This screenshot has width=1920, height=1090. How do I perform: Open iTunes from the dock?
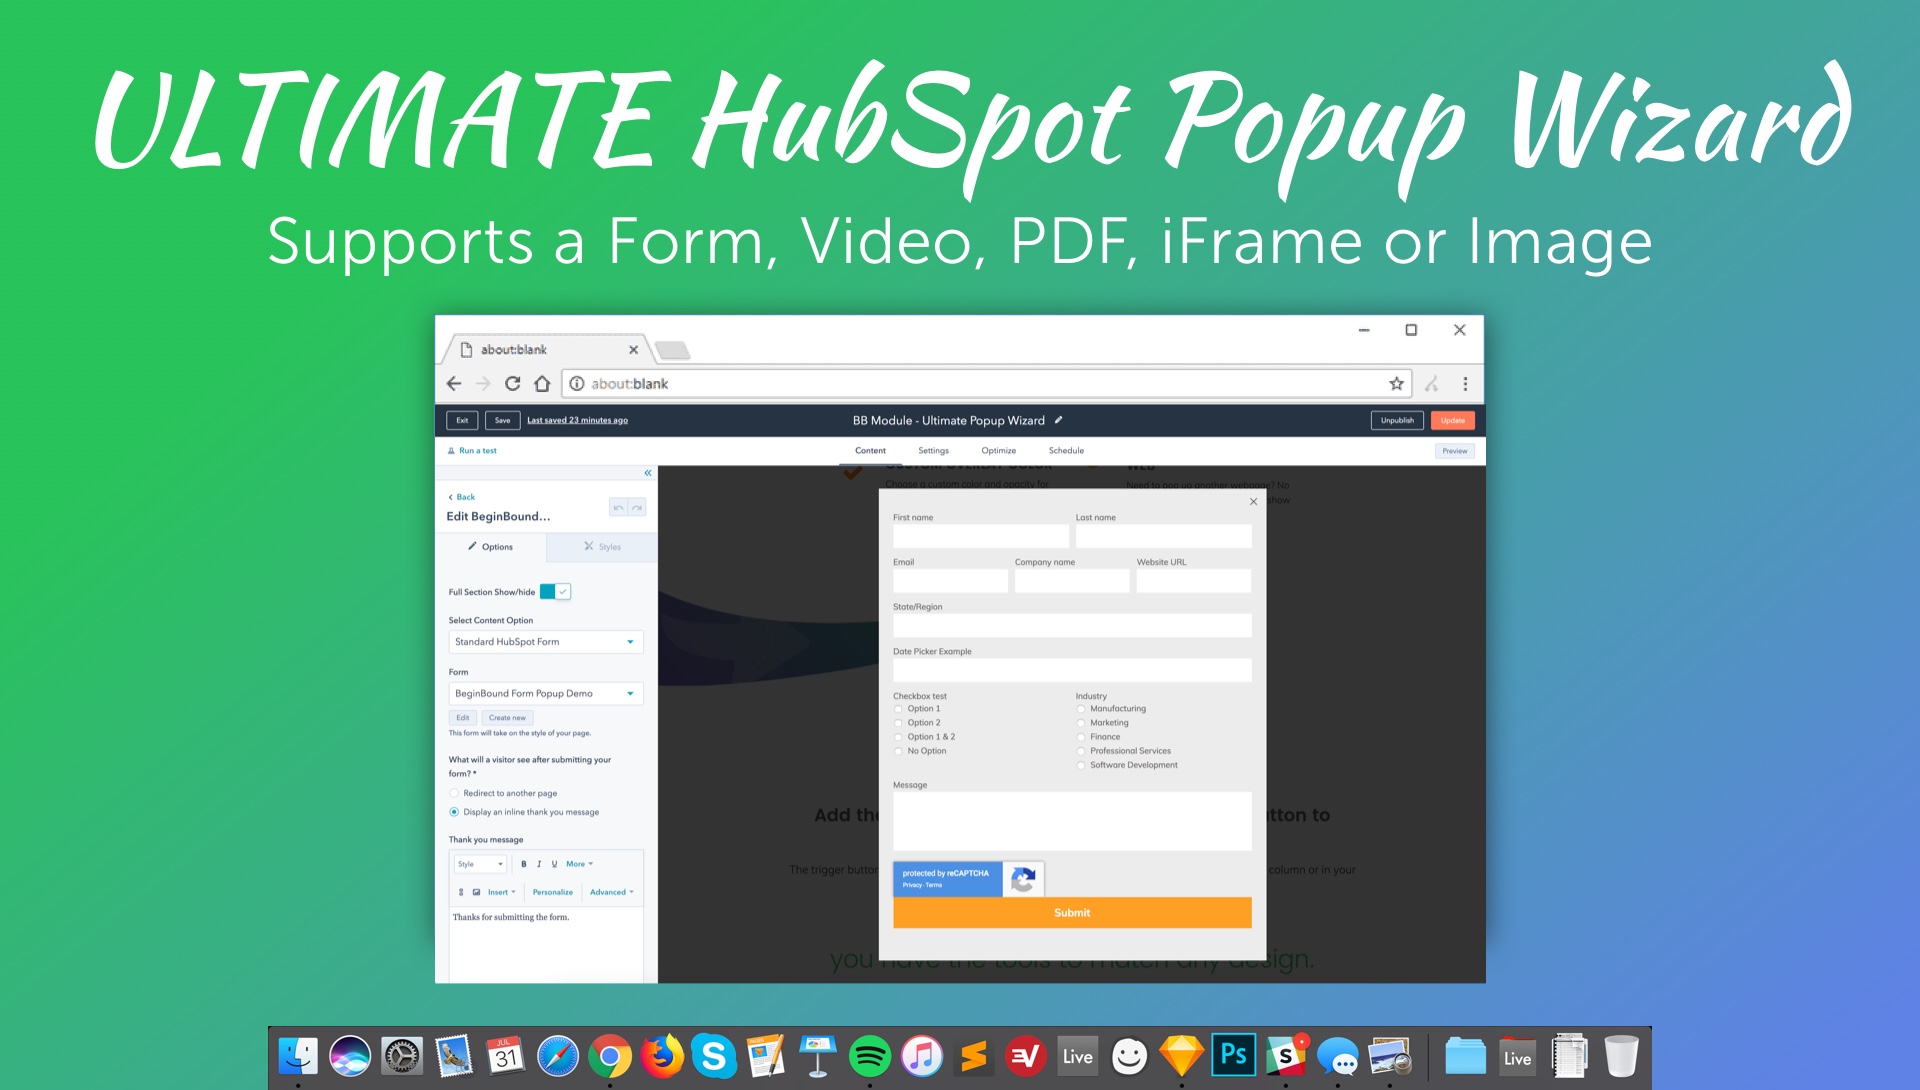click(x=922, y=1056)
